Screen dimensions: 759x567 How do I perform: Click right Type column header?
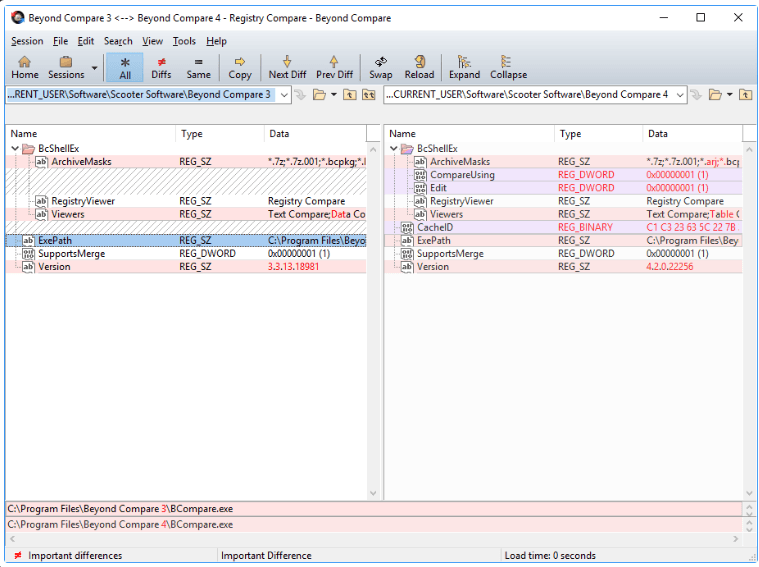599,134
